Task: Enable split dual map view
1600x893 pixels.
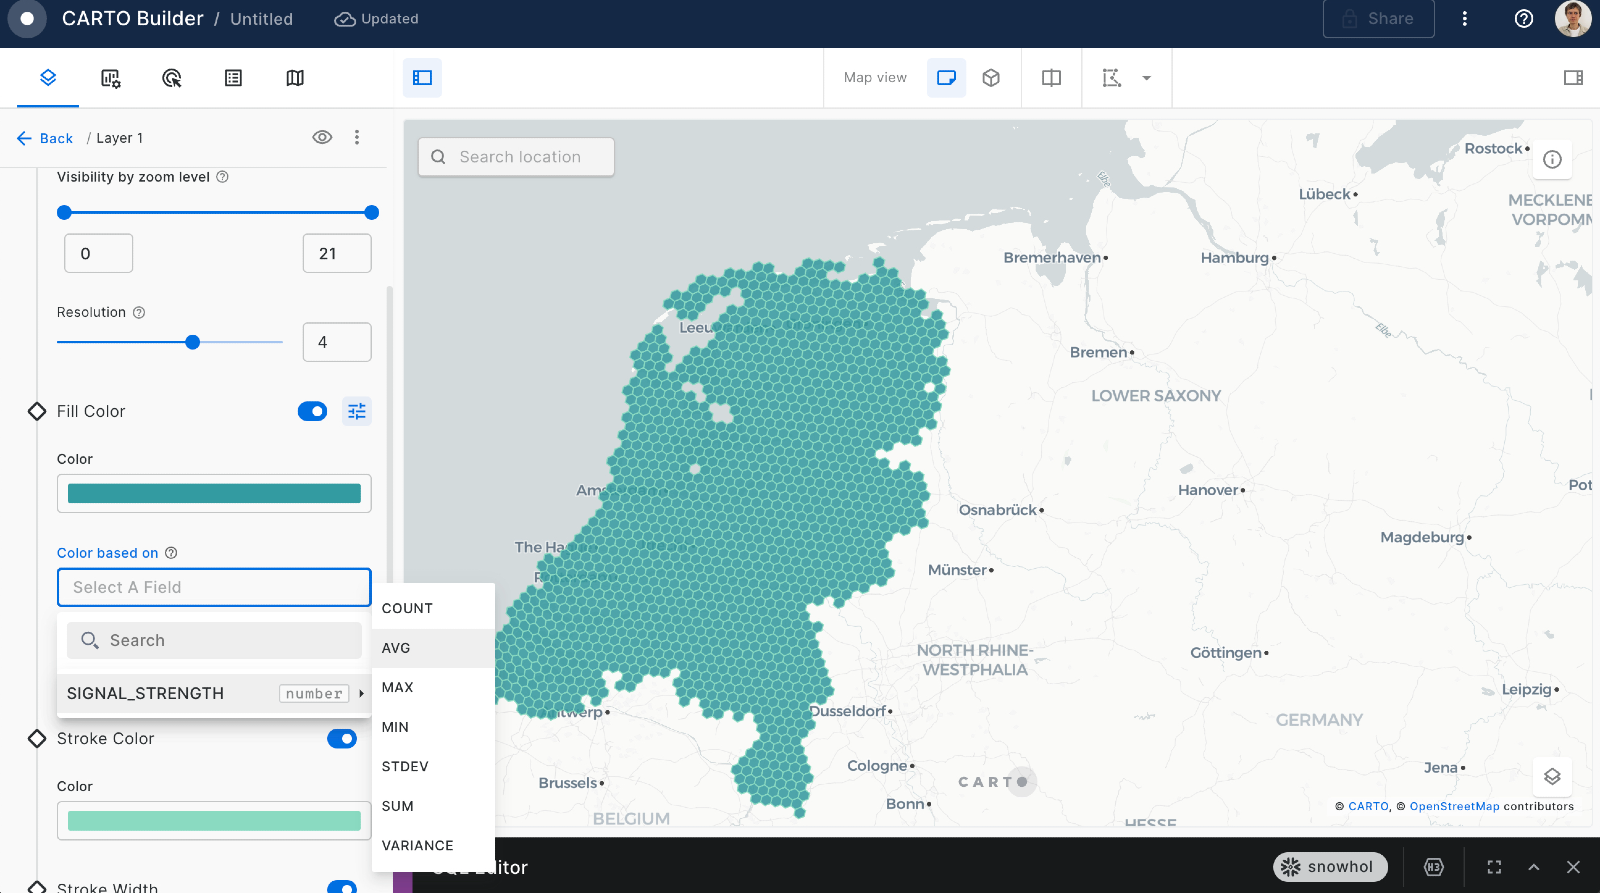Action: pyautogui.click(x=1051, y=78)
